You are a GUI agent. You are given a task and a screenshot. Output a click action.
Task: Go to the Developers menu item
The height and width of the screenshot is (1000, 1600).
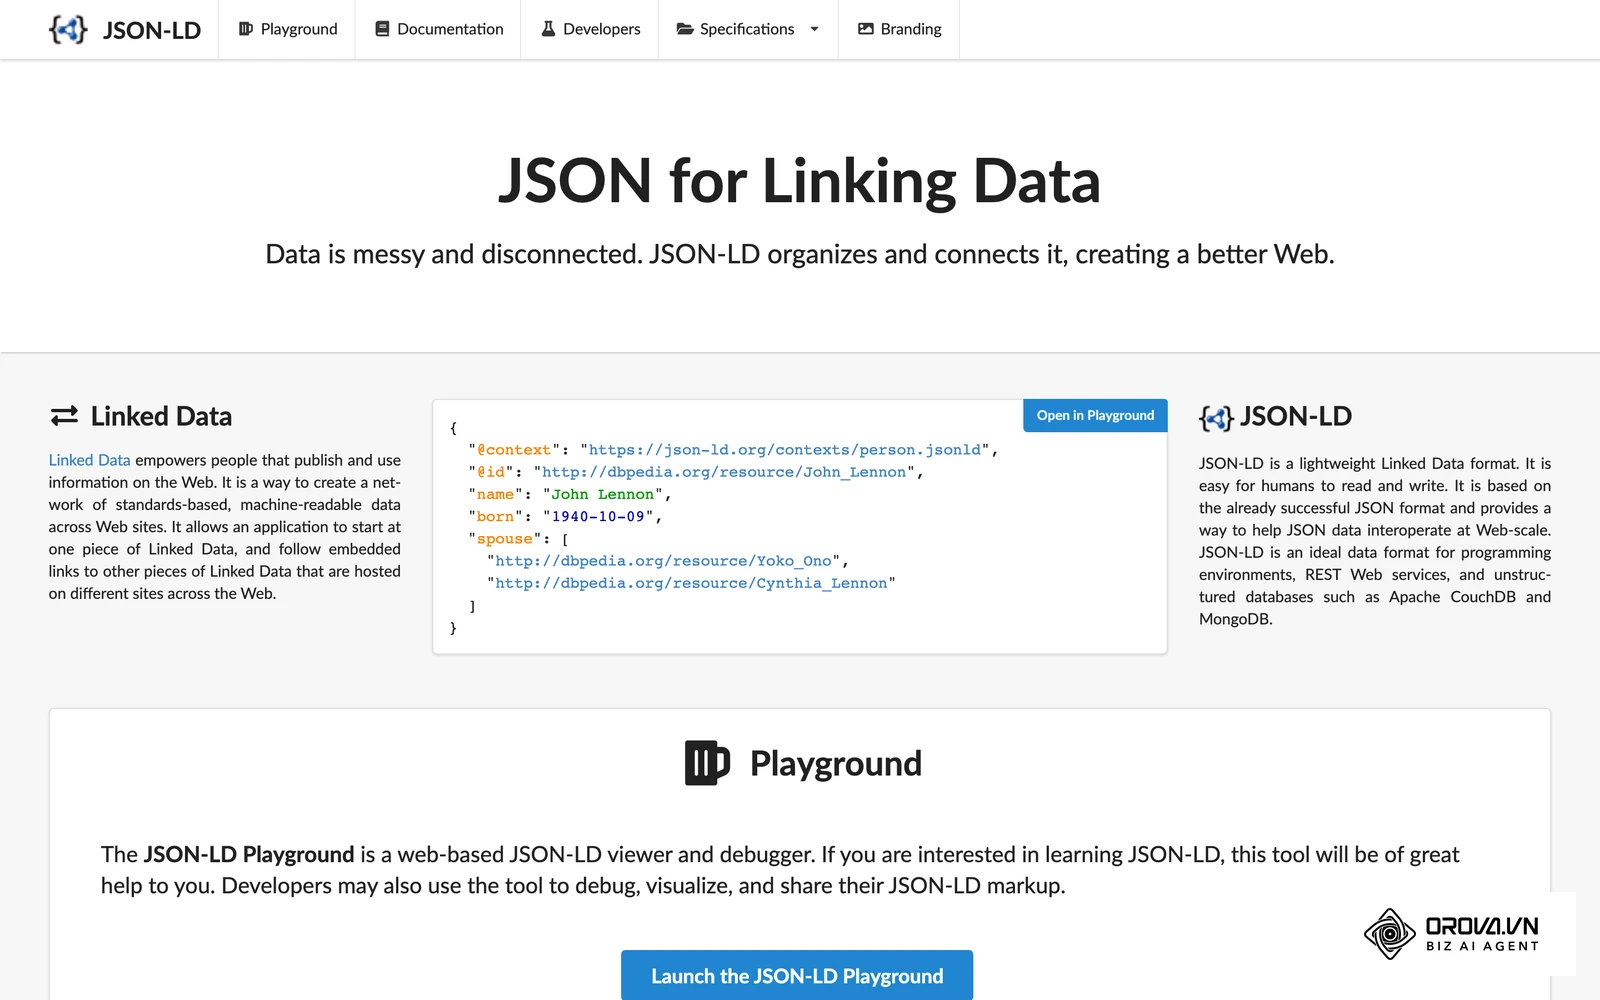click(590, 29)
